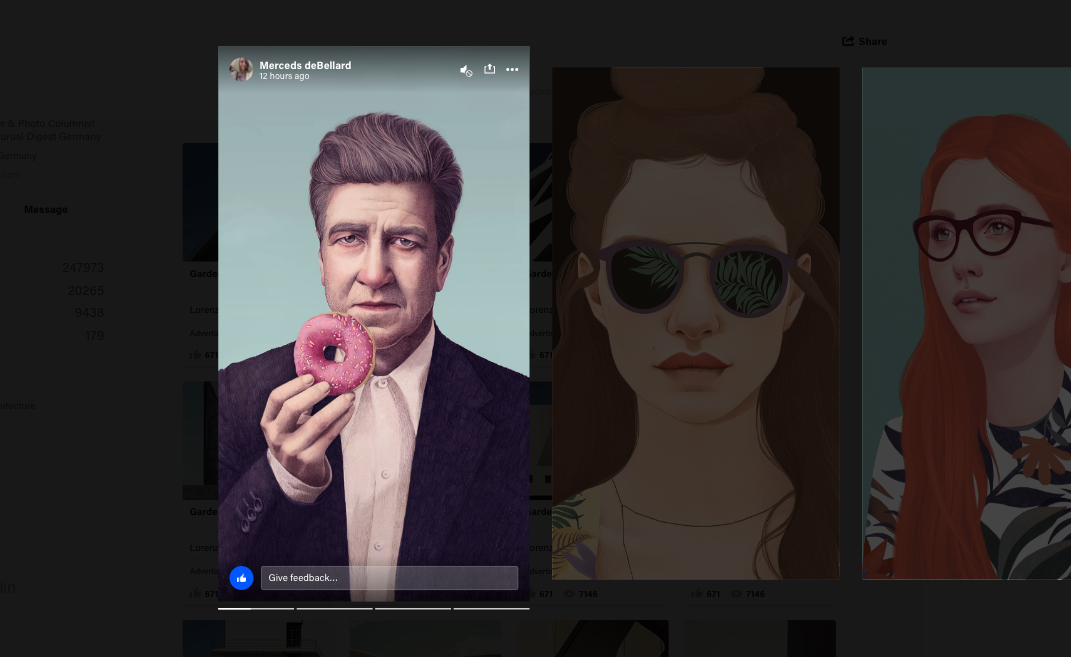Jump to fourth story progress segment
This screenshot has width=1071, height=657.
click(x=492, y=609)
